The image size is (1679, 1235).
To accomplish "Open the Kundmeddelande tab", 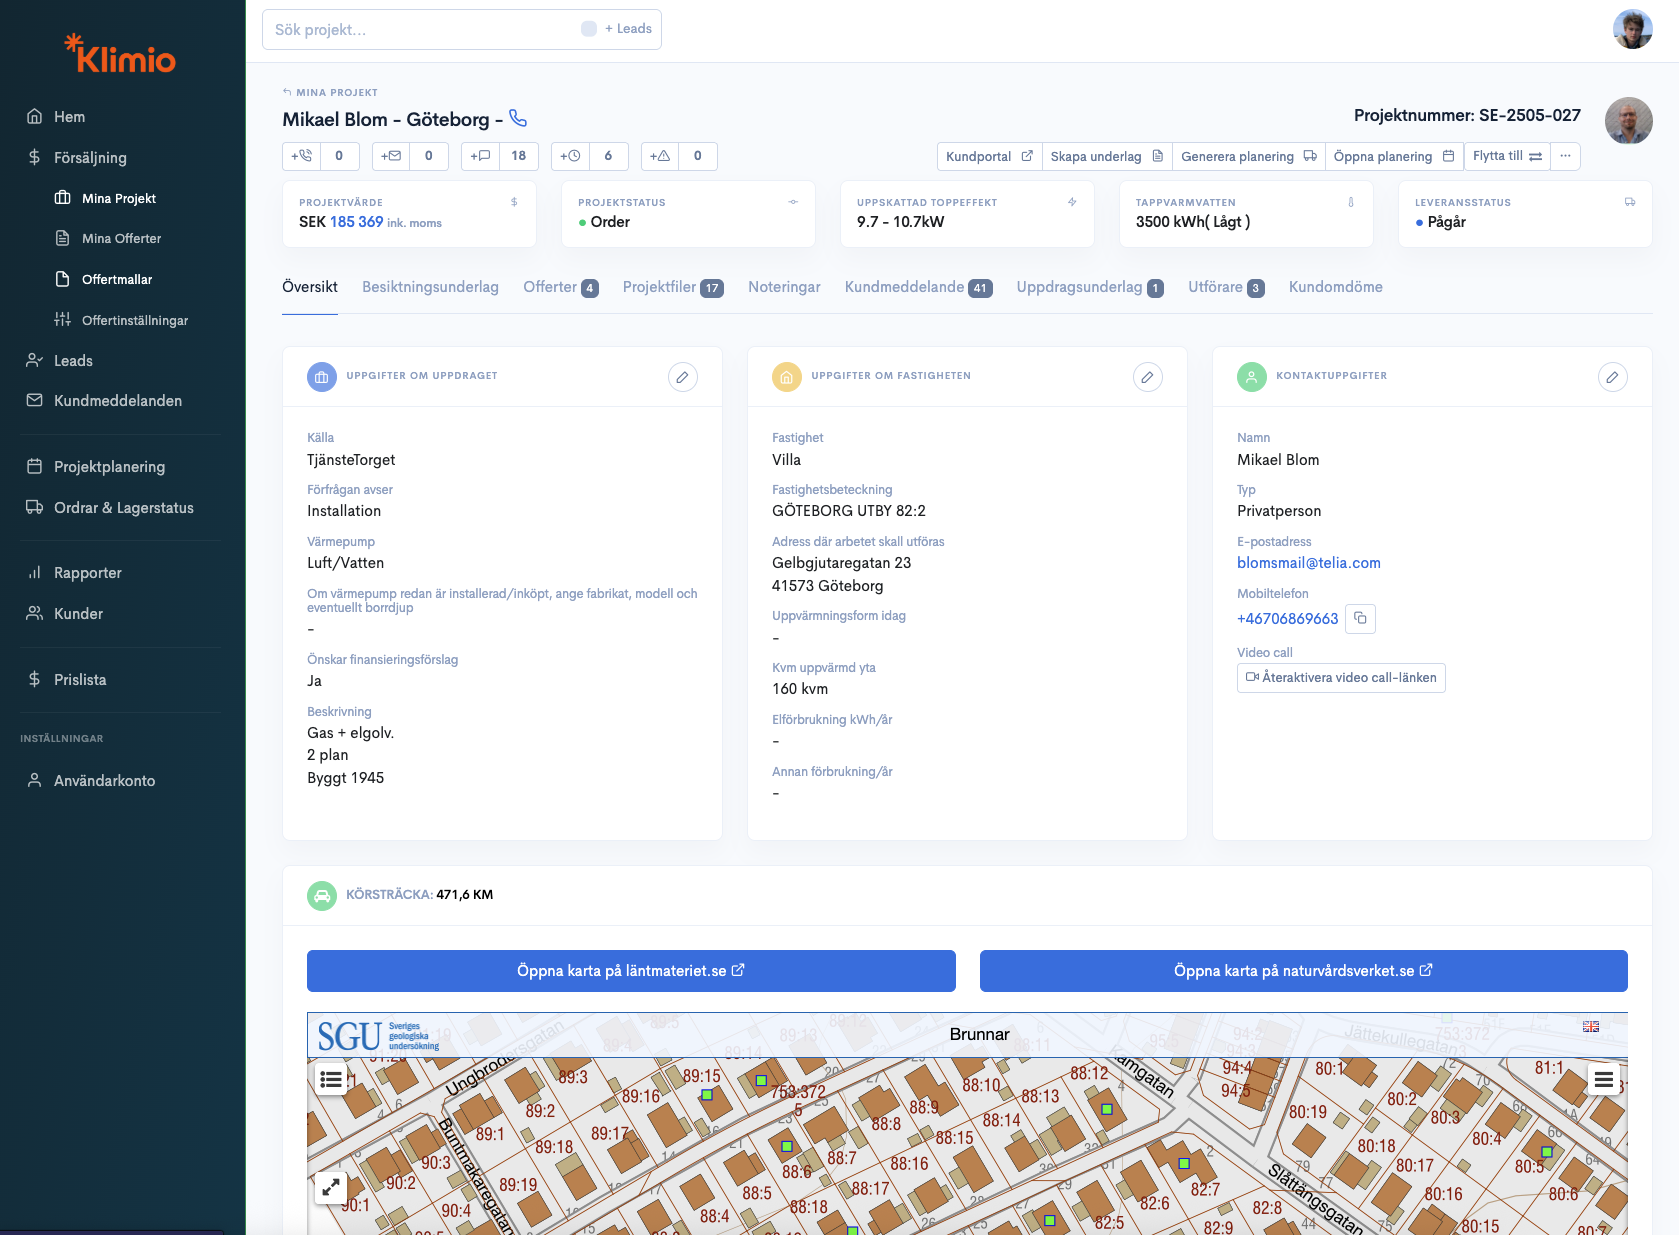I will coord(903,287).
